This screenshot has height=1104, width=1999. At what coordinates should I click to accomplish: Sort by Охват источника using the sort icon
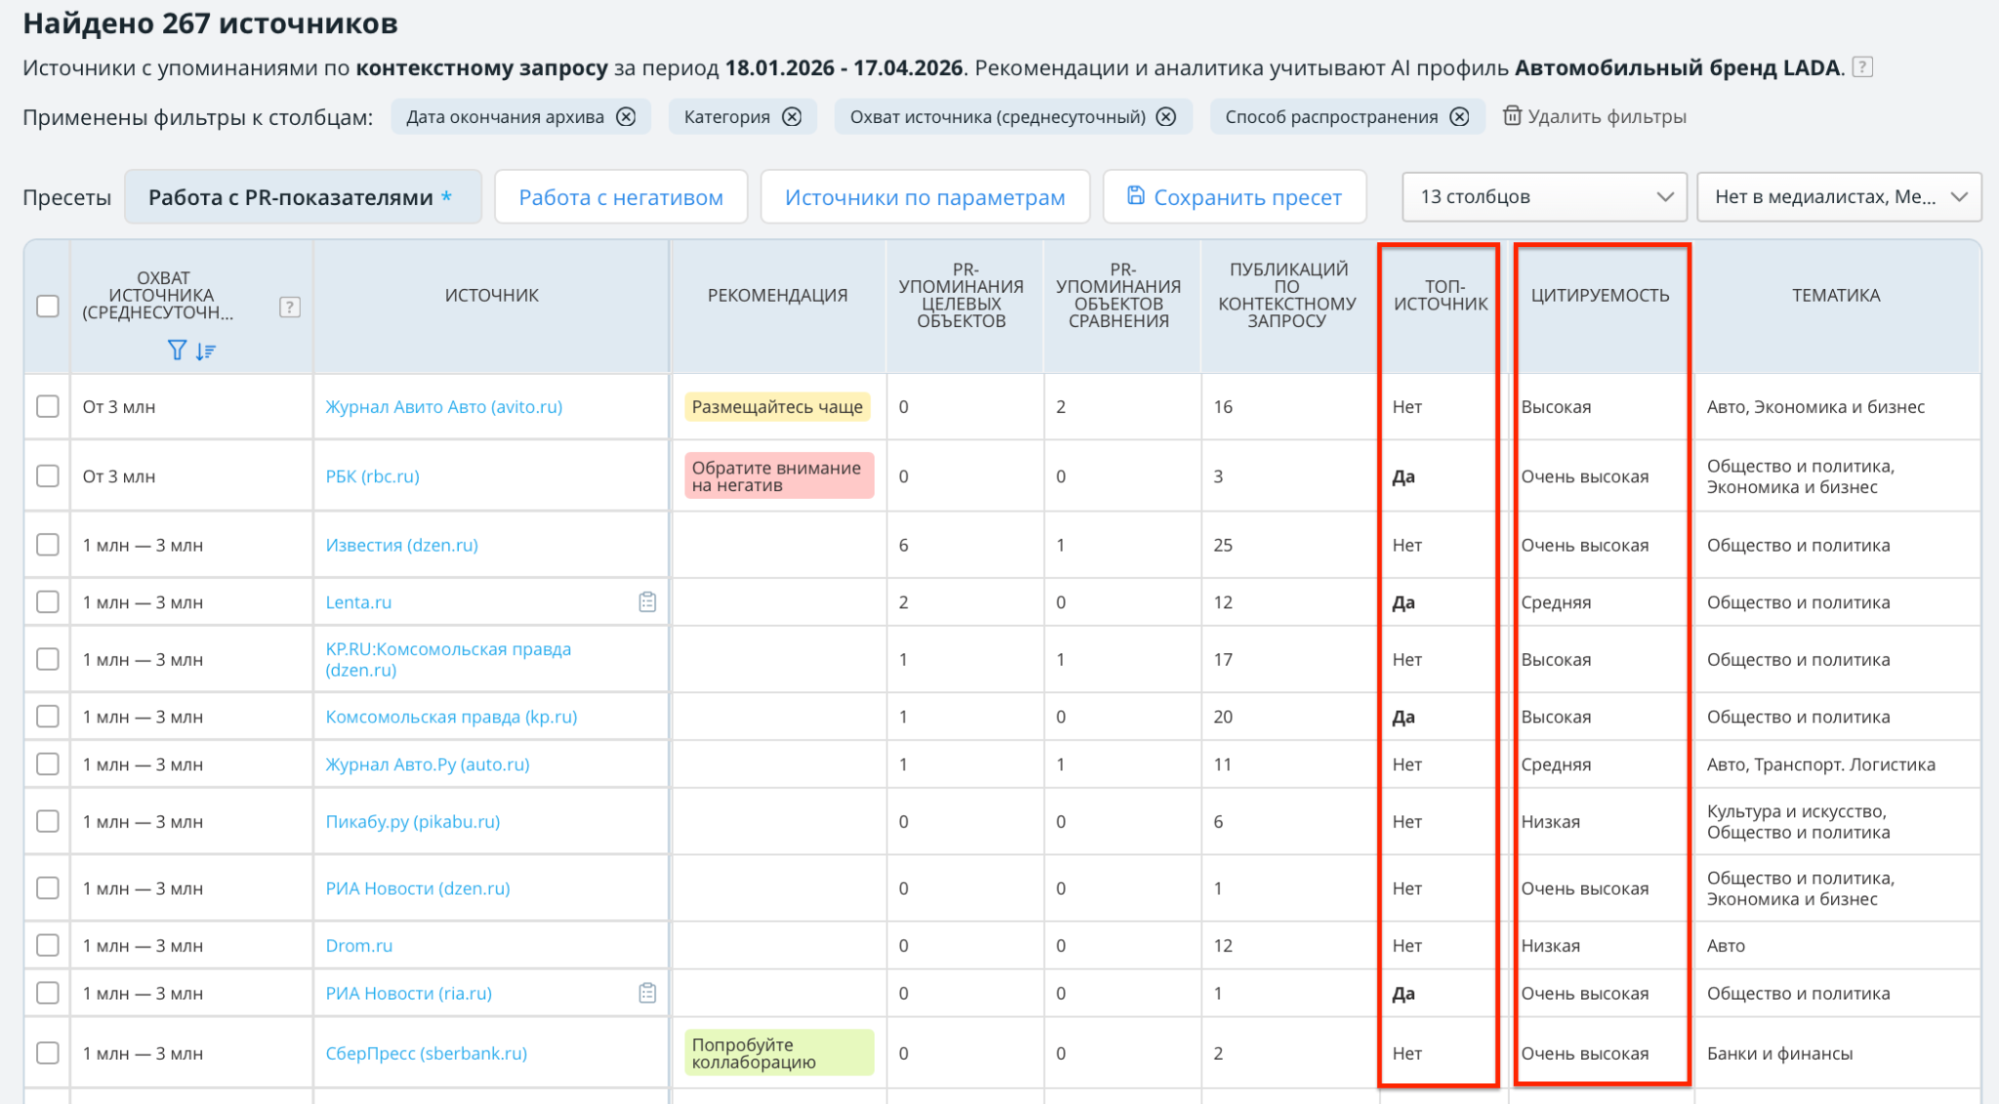coord(206,350)
